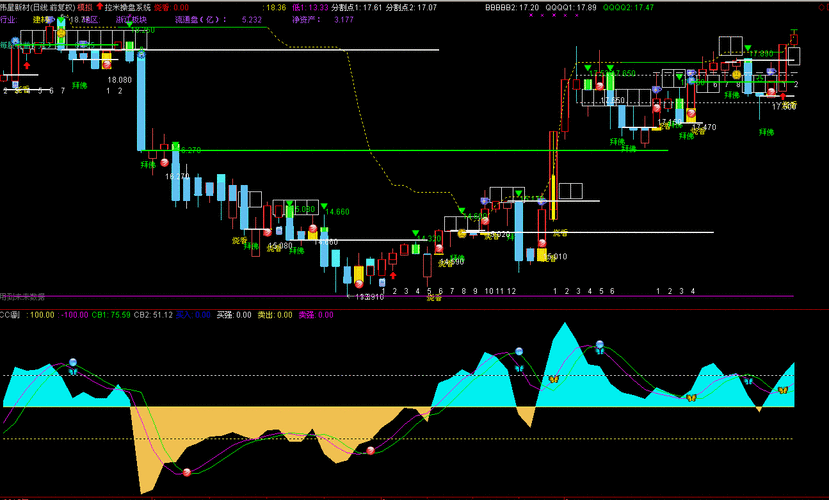
Task: Click the green horizontal line at 16.270
Action: click(400, 150)
